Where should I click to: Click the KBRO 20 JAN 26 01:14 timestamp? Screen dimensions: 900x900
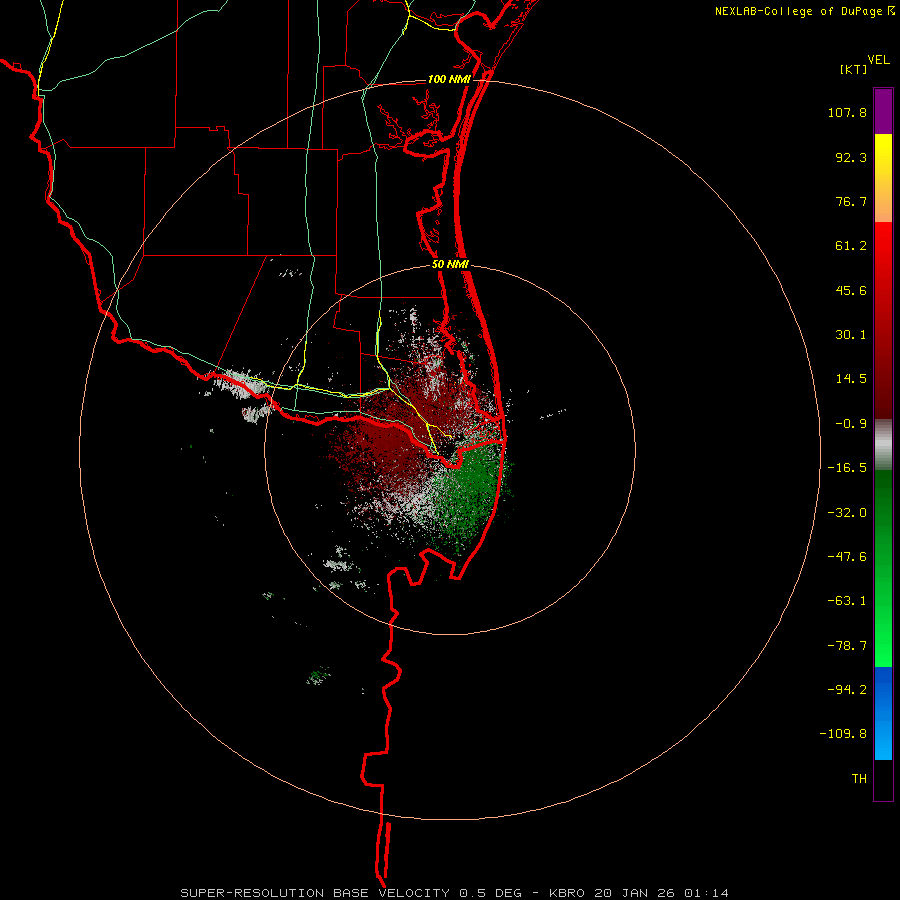pyautogui.click(x=639, y=893)
